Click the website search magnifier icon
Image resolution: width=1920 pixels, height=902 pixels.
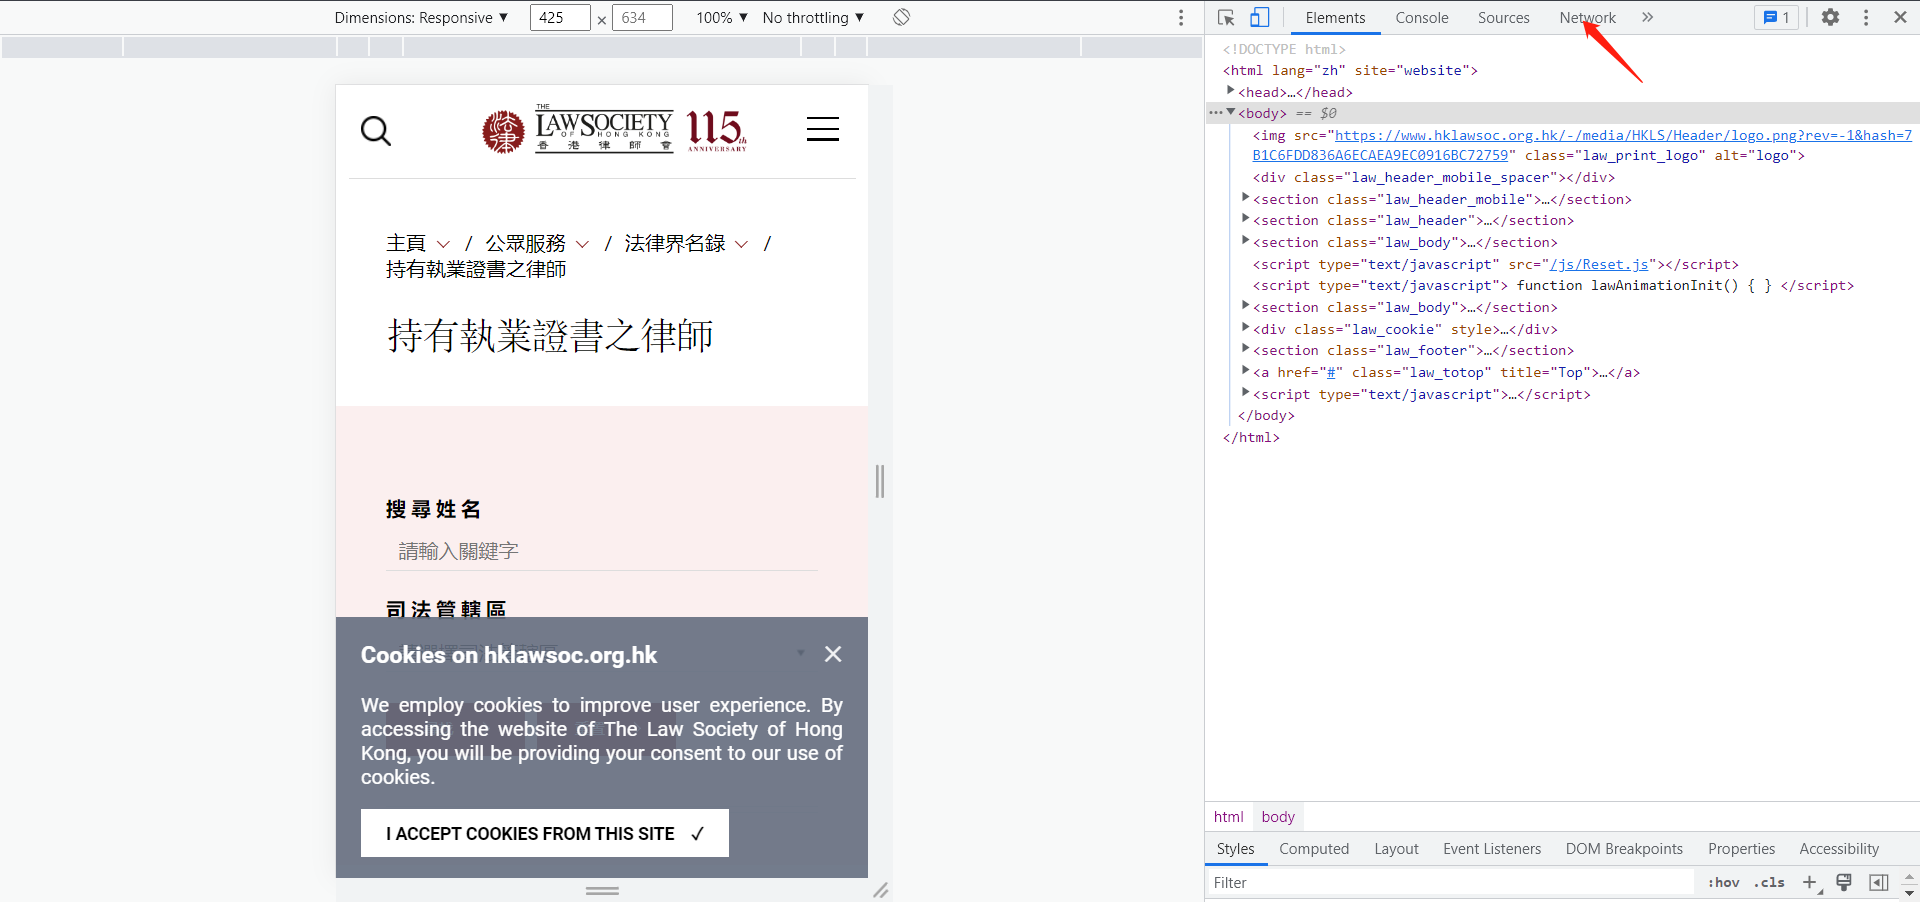click(375, 130)
